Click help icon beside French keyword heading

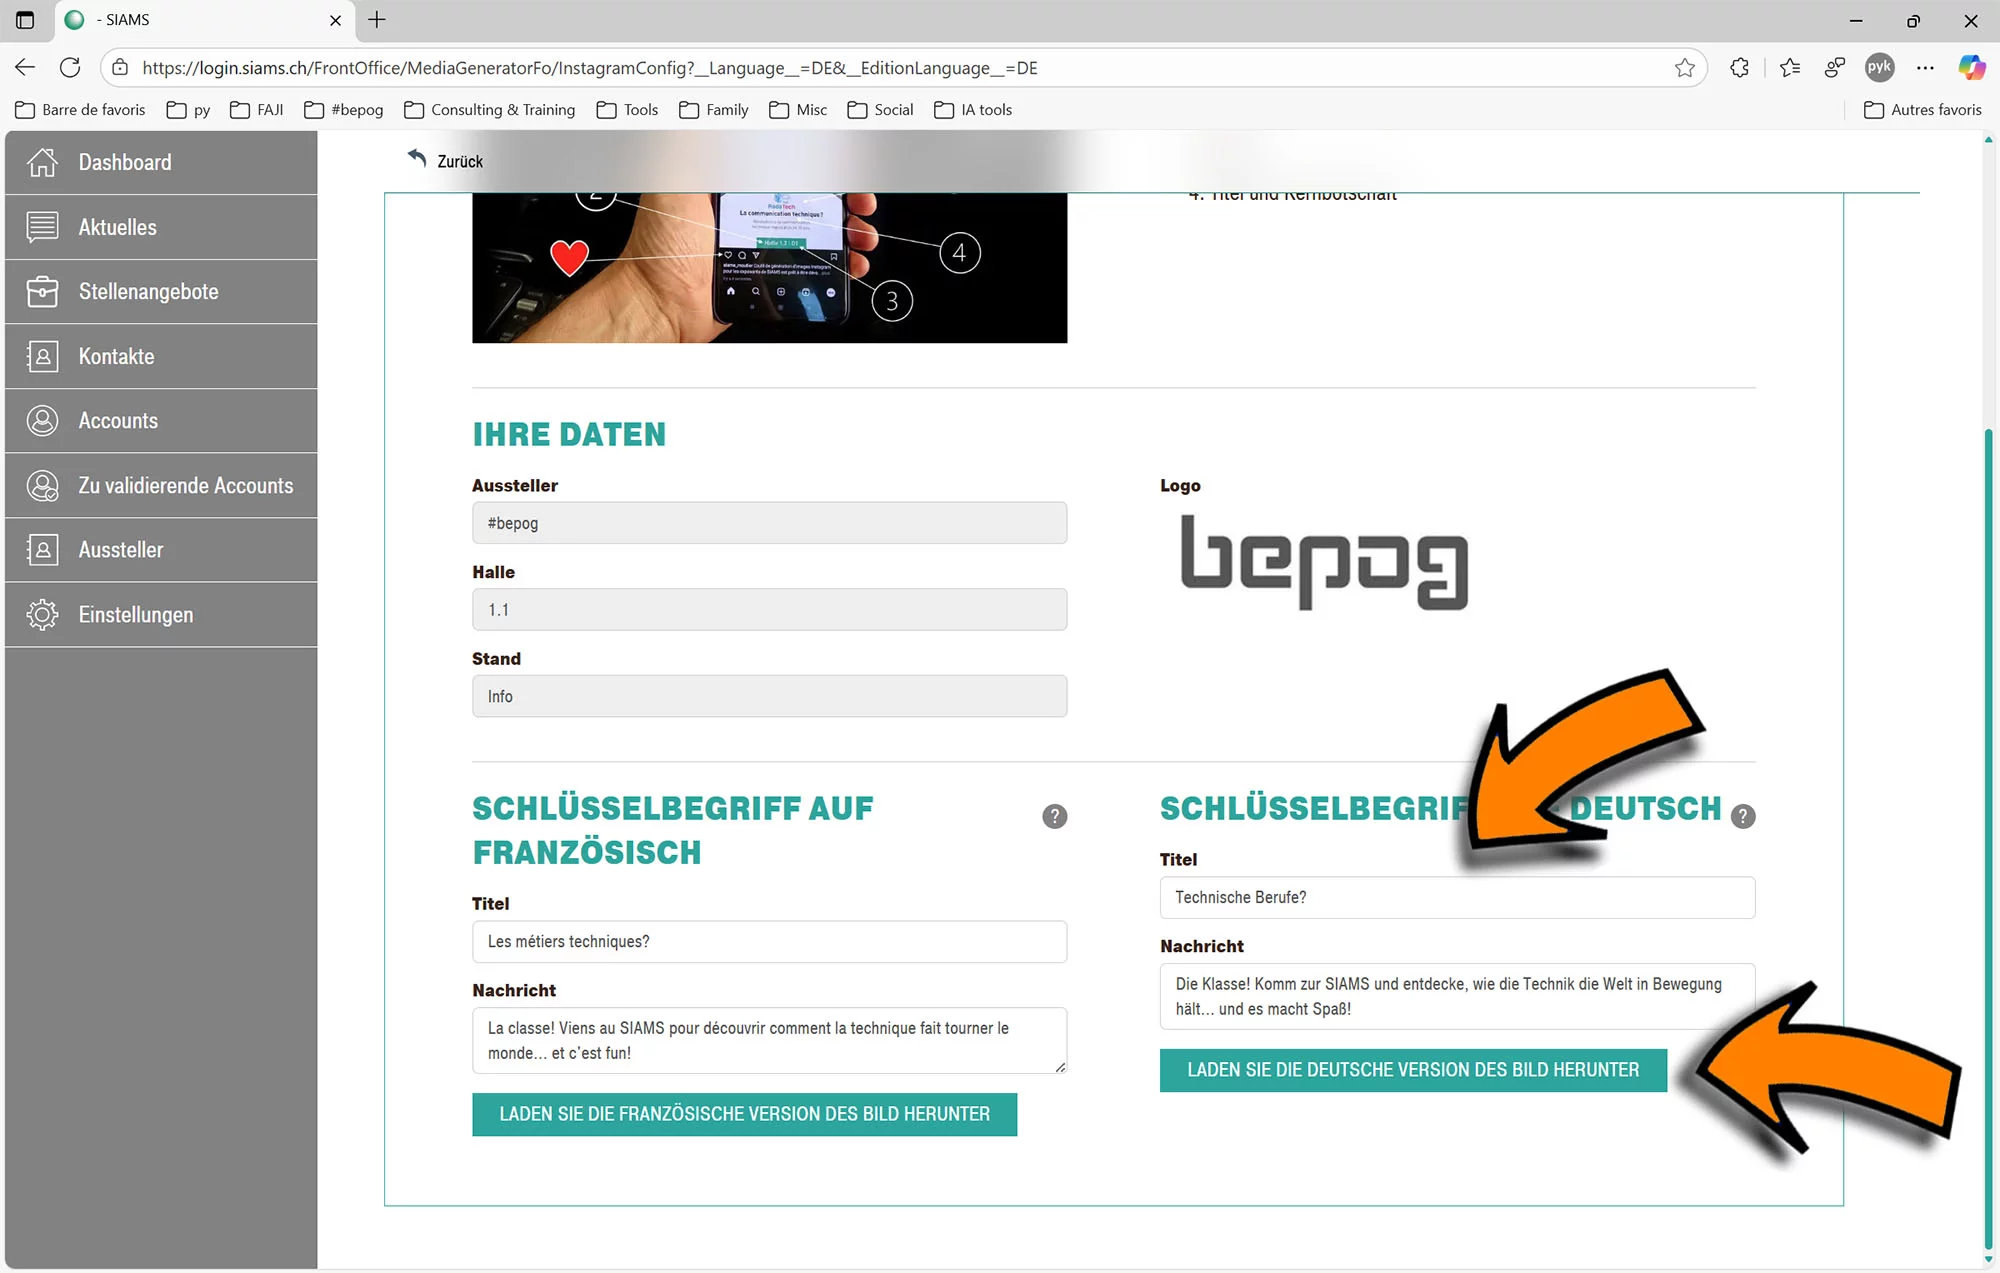coord(1054,816)
